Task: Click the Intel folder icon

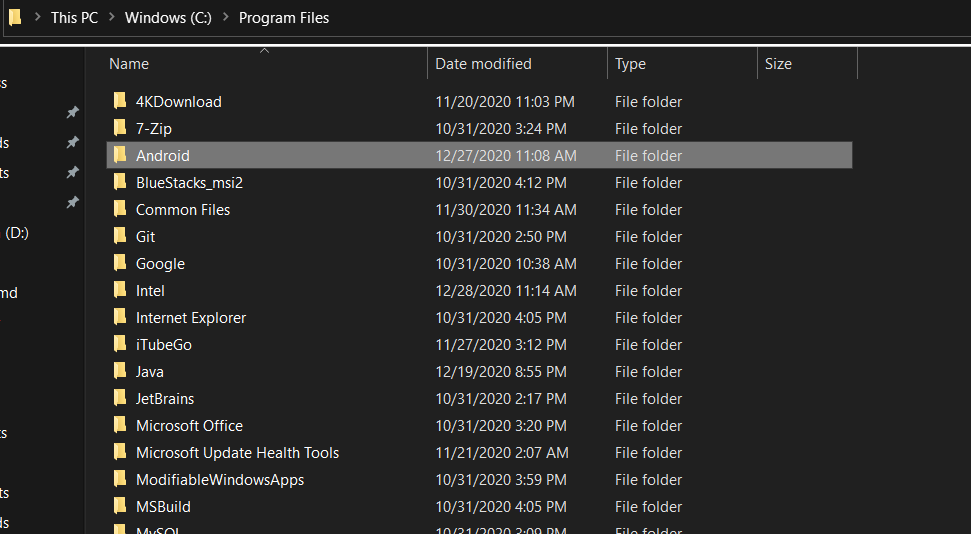Action: 120,290
